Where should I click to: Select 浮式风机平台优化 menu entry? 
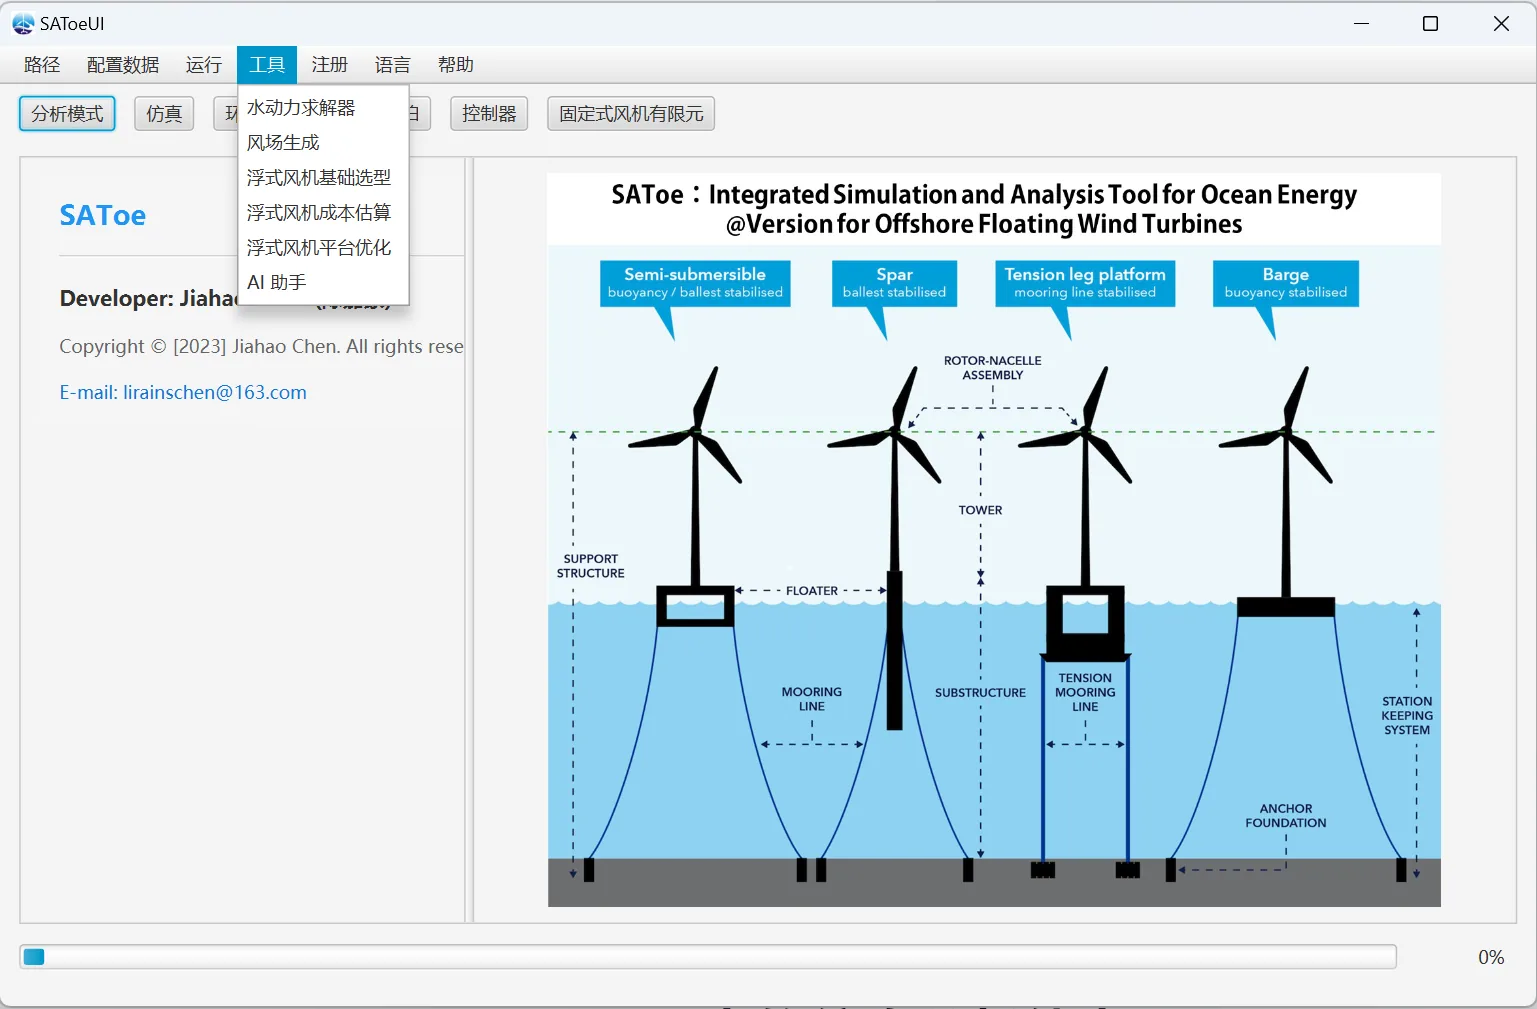(x=324, y=248)
